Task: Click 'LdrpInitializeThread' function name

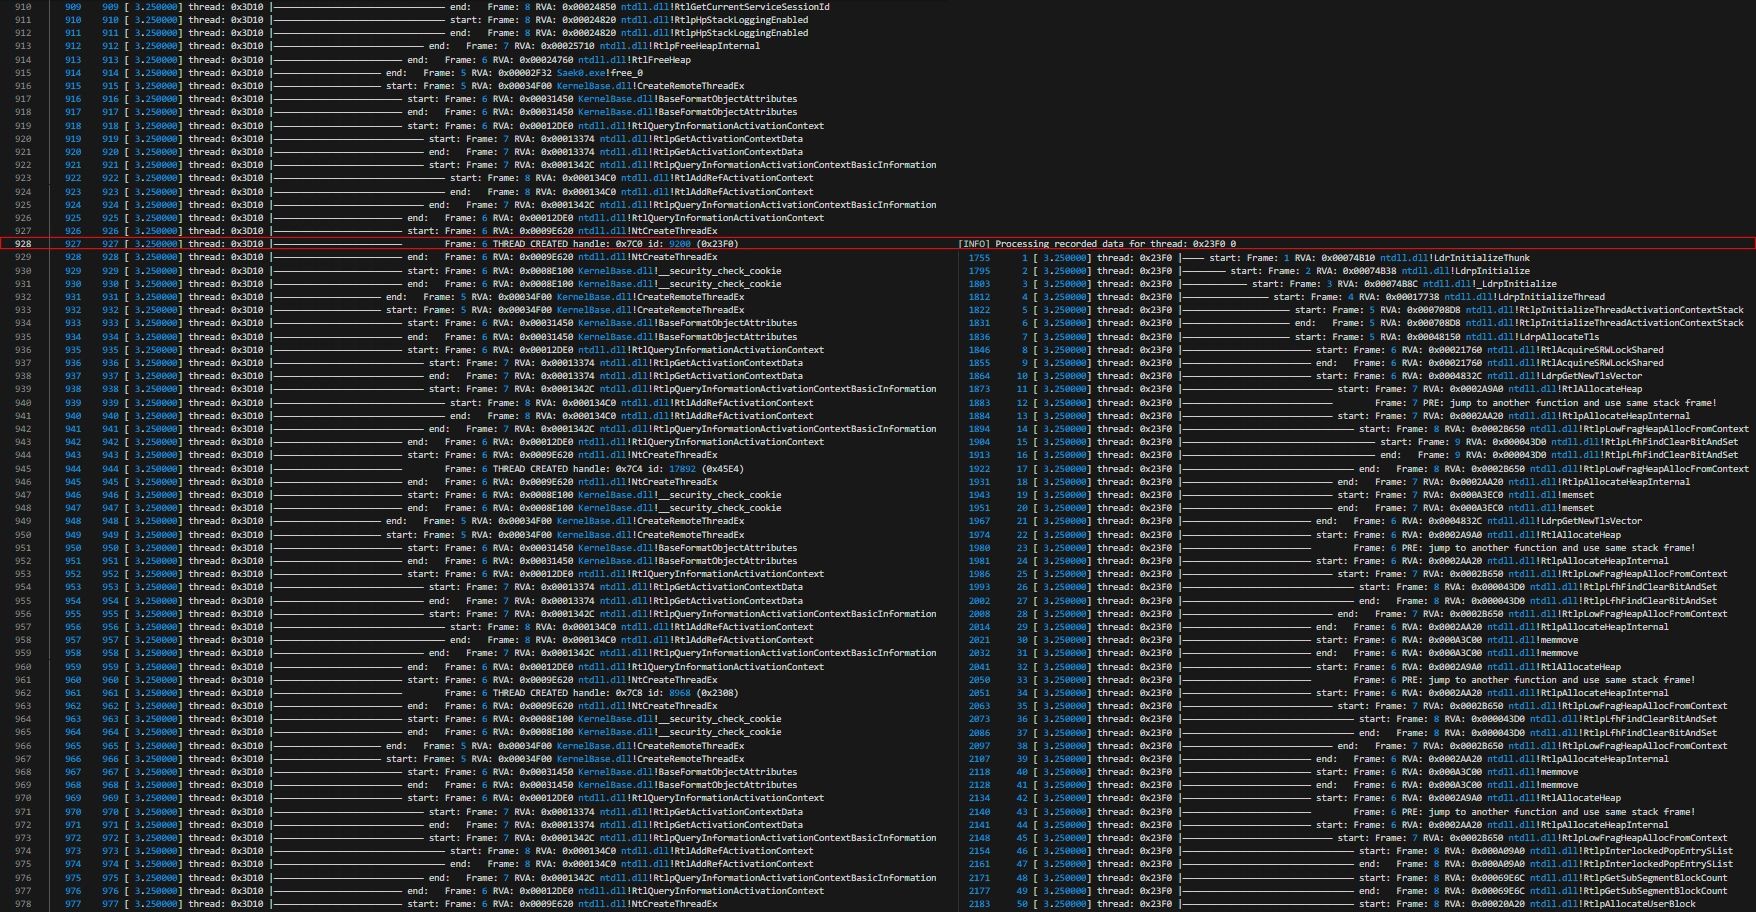Action: coord(1551,297)
